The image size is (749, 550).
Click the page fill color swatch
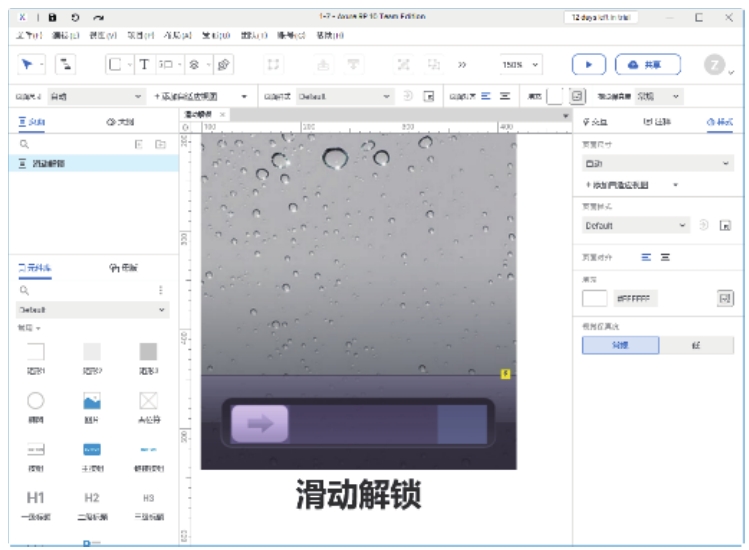click(595, 298)
